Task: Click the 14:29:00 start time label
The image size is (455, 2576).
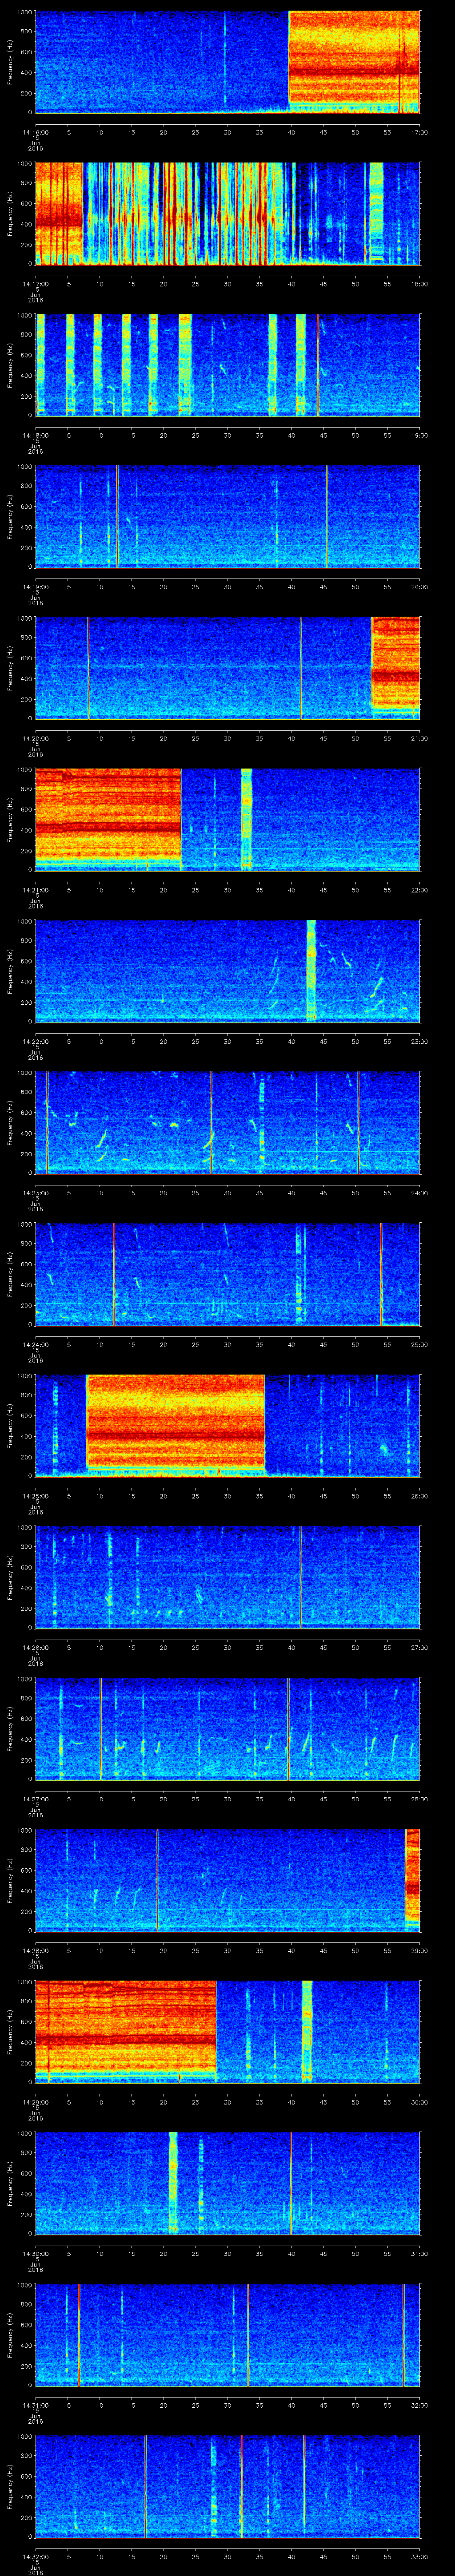Action: pyautogui.click(x=35, y=2101)
